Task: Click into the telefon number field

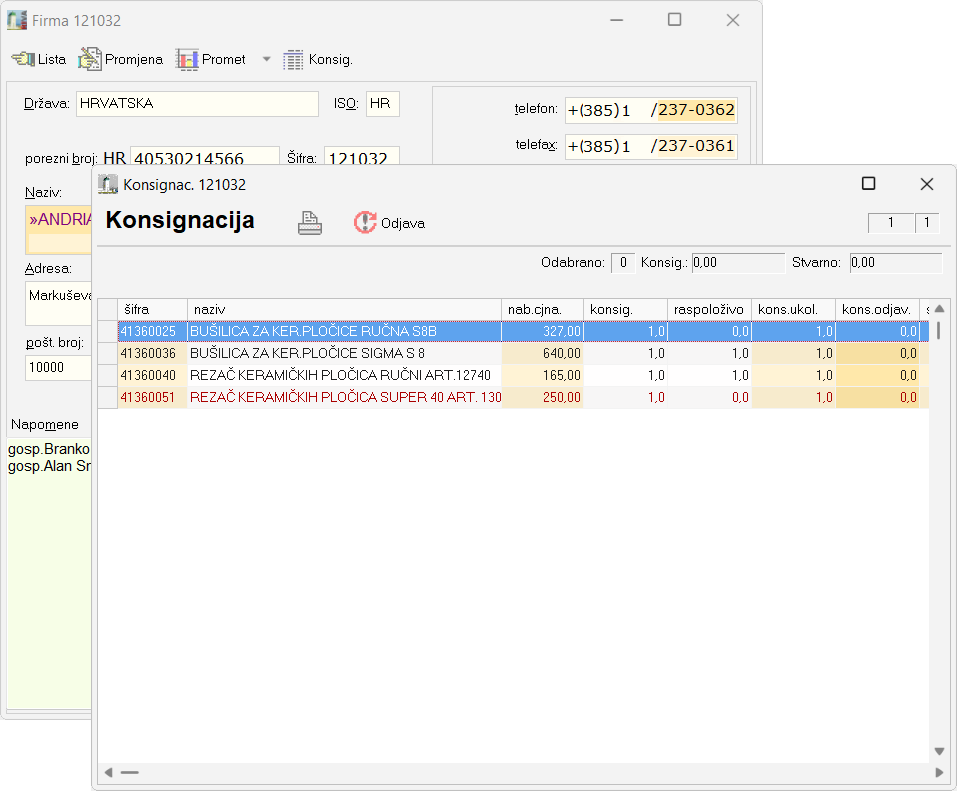Action: click(651, 110)
